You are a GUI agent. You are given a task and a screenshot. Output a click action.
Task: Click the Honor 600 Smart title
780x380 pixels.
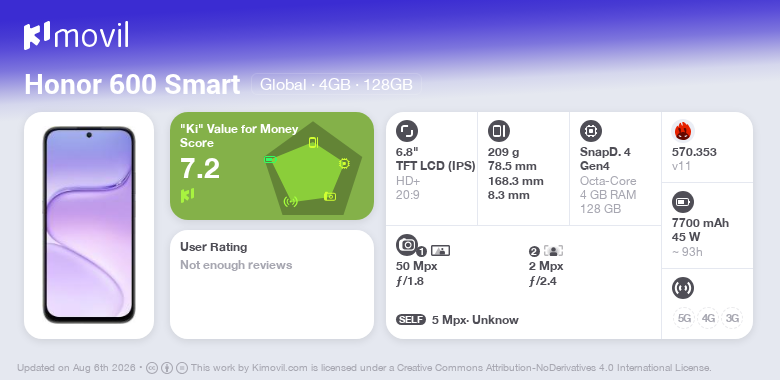[x=132, y=85]
